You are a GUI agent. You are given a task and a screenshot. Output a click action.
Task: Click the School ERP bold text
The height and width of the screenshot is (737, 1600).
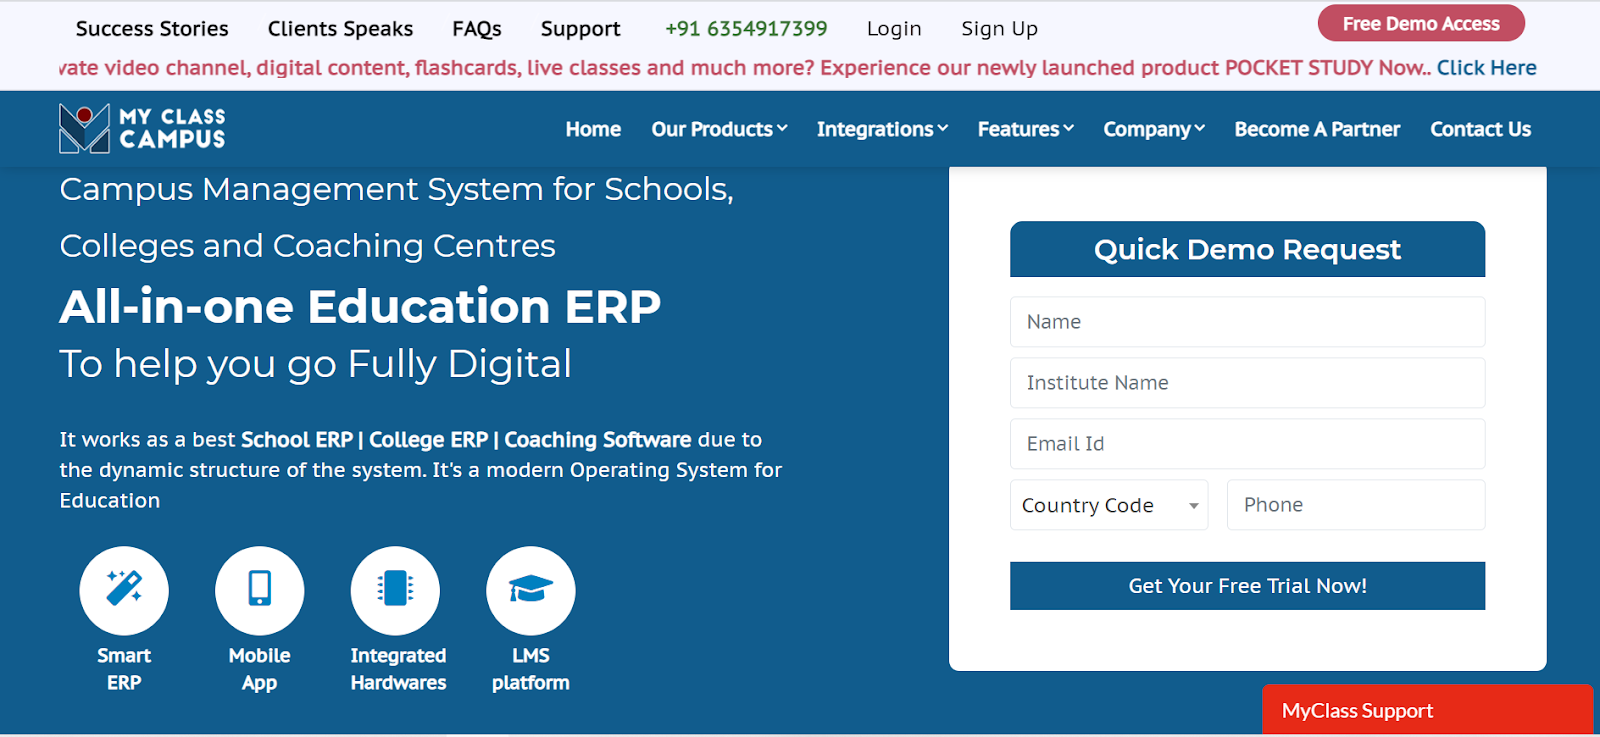(297, 440)
